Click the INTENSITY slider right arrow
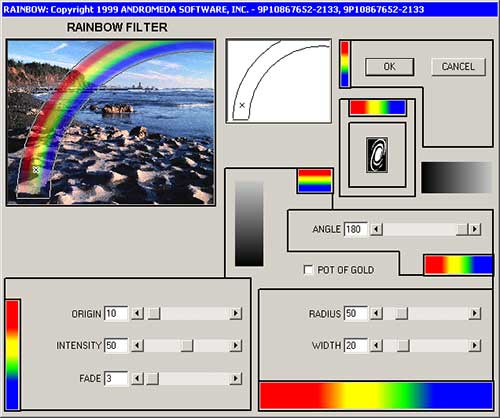 [x=236, y=345]
